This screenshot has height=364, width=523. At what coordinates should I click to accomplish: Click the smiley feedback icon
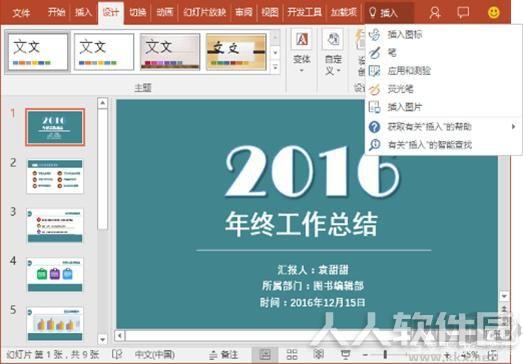coord(494,13)
